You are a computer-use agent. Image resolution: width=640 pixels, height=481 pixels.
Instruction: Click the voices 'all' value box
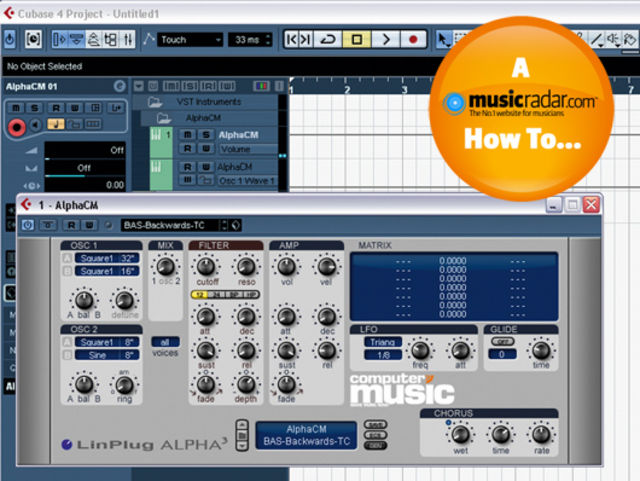click(165, 342)
